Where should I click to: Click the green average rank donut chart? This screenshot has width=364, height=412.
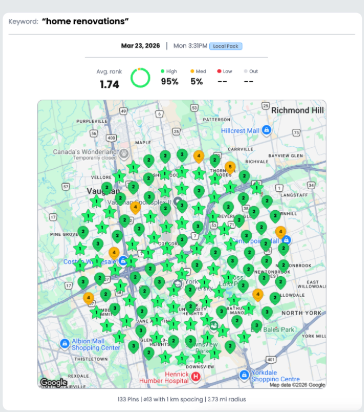pos(140,78)
